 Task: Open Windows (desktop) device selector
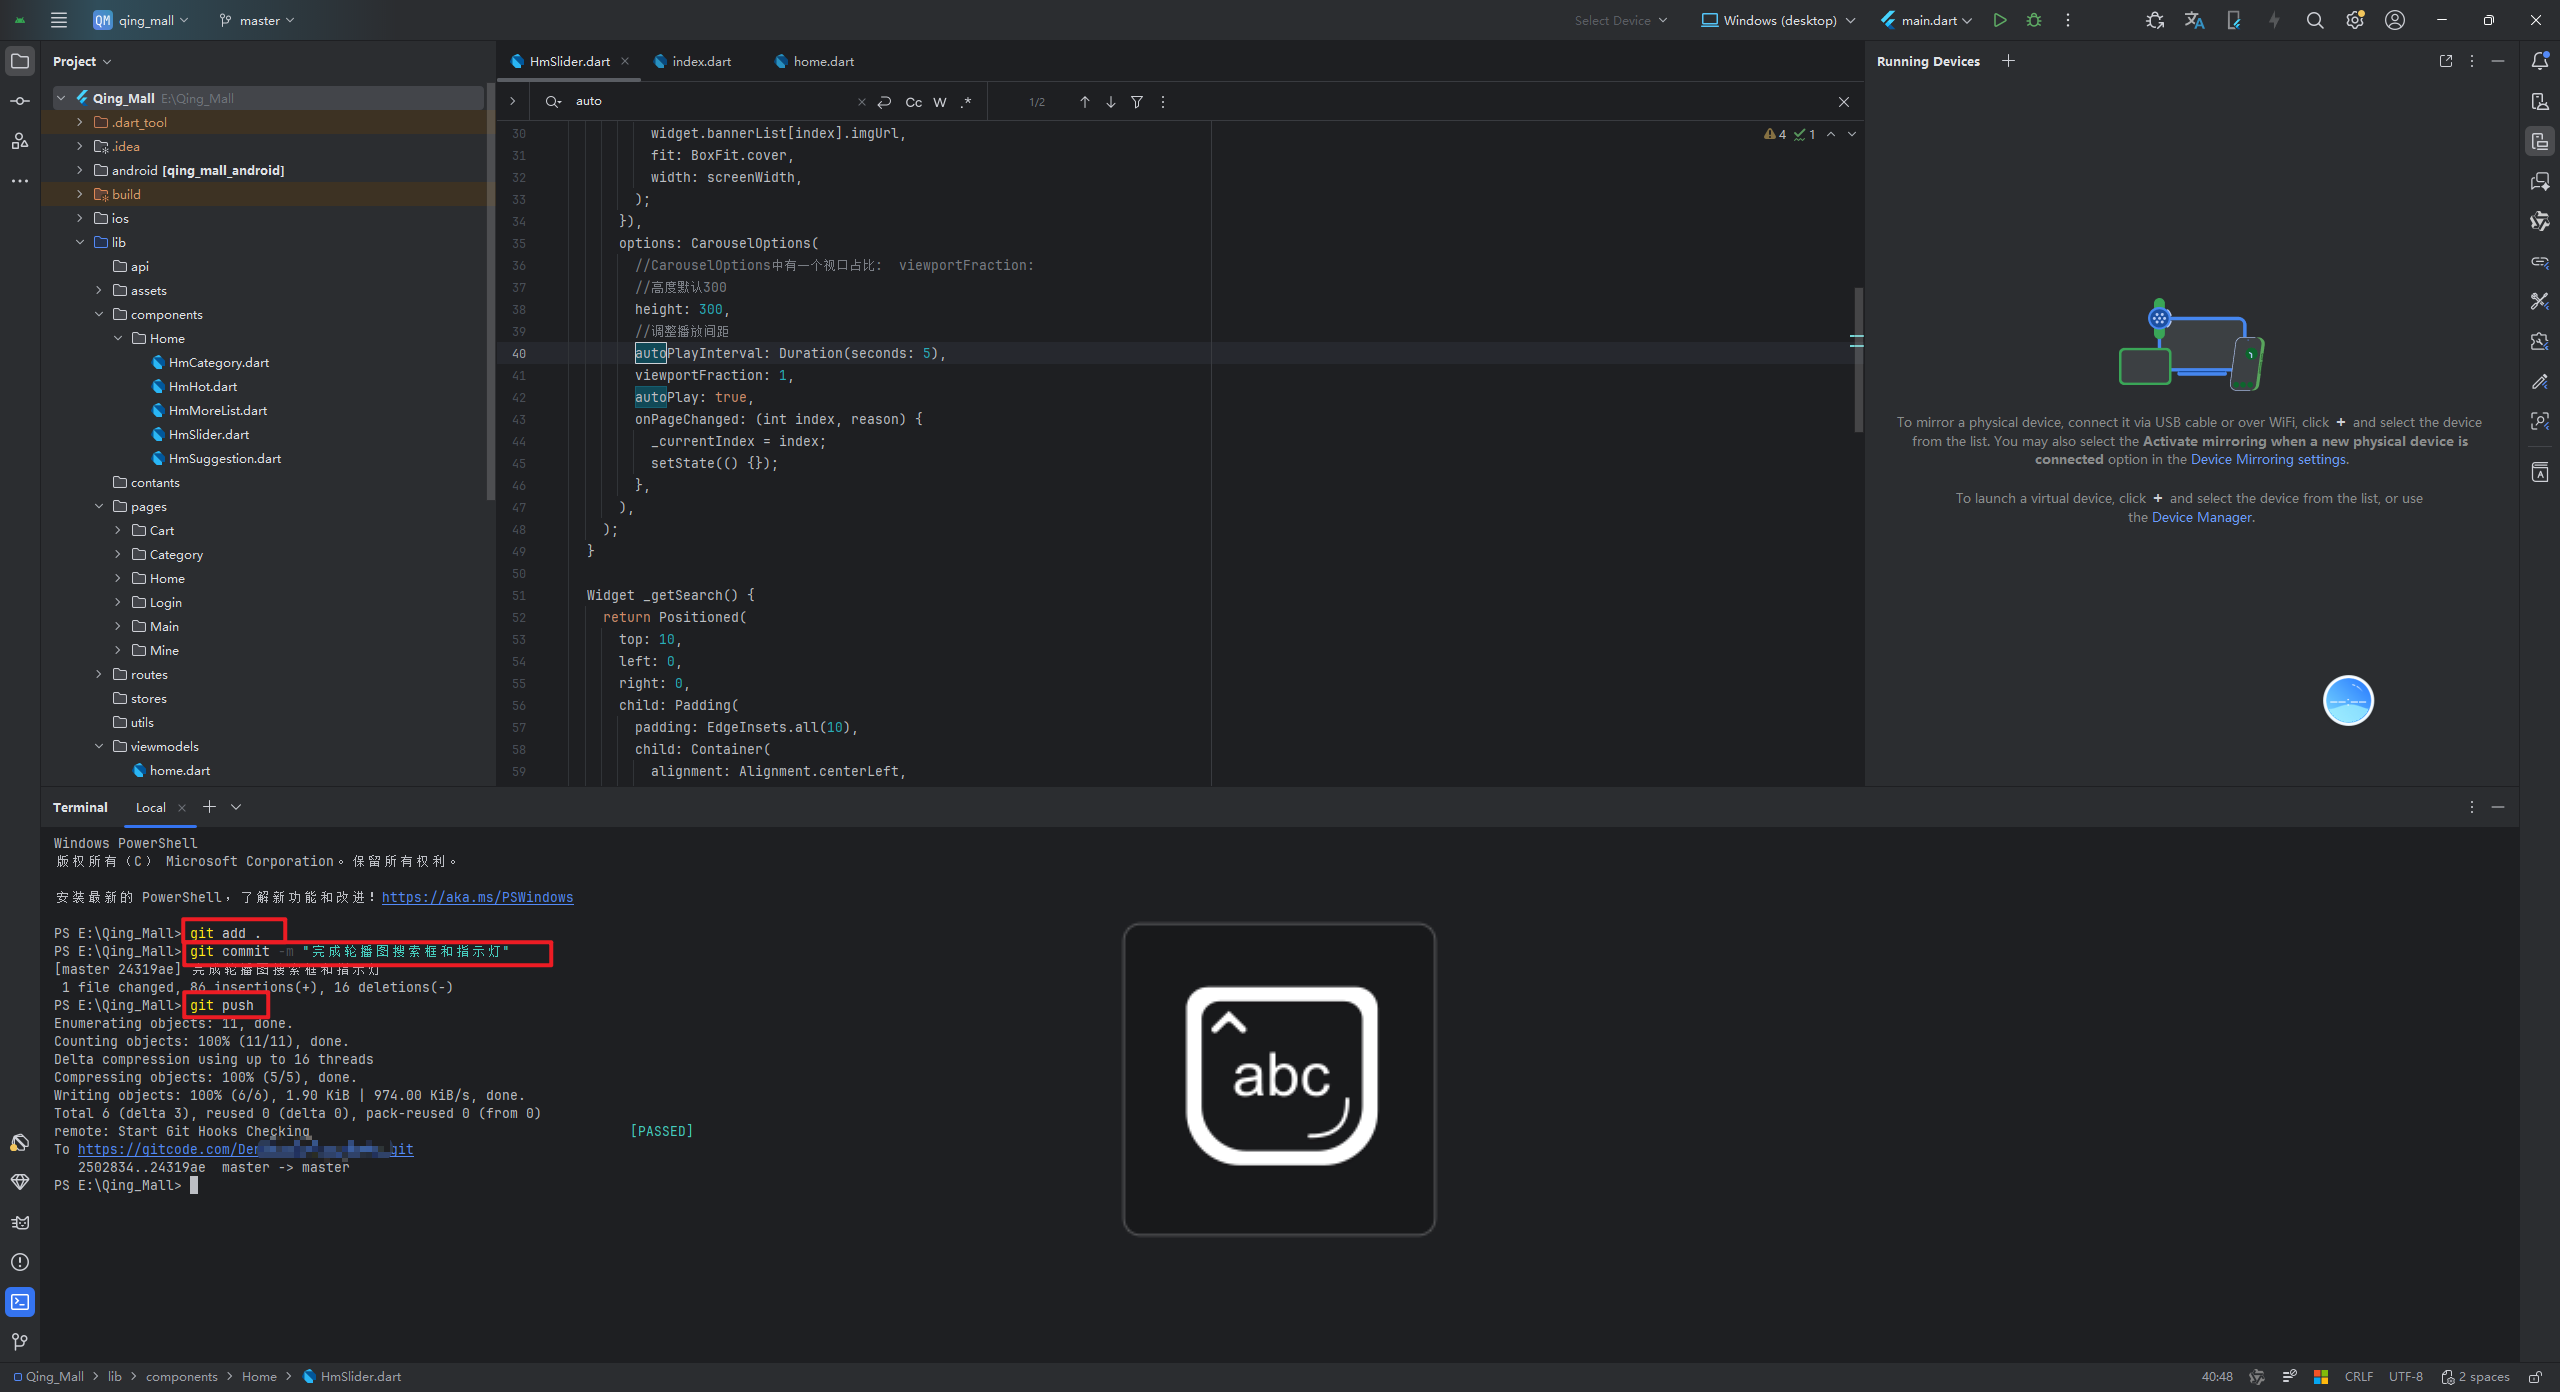tap(1778, 20)
